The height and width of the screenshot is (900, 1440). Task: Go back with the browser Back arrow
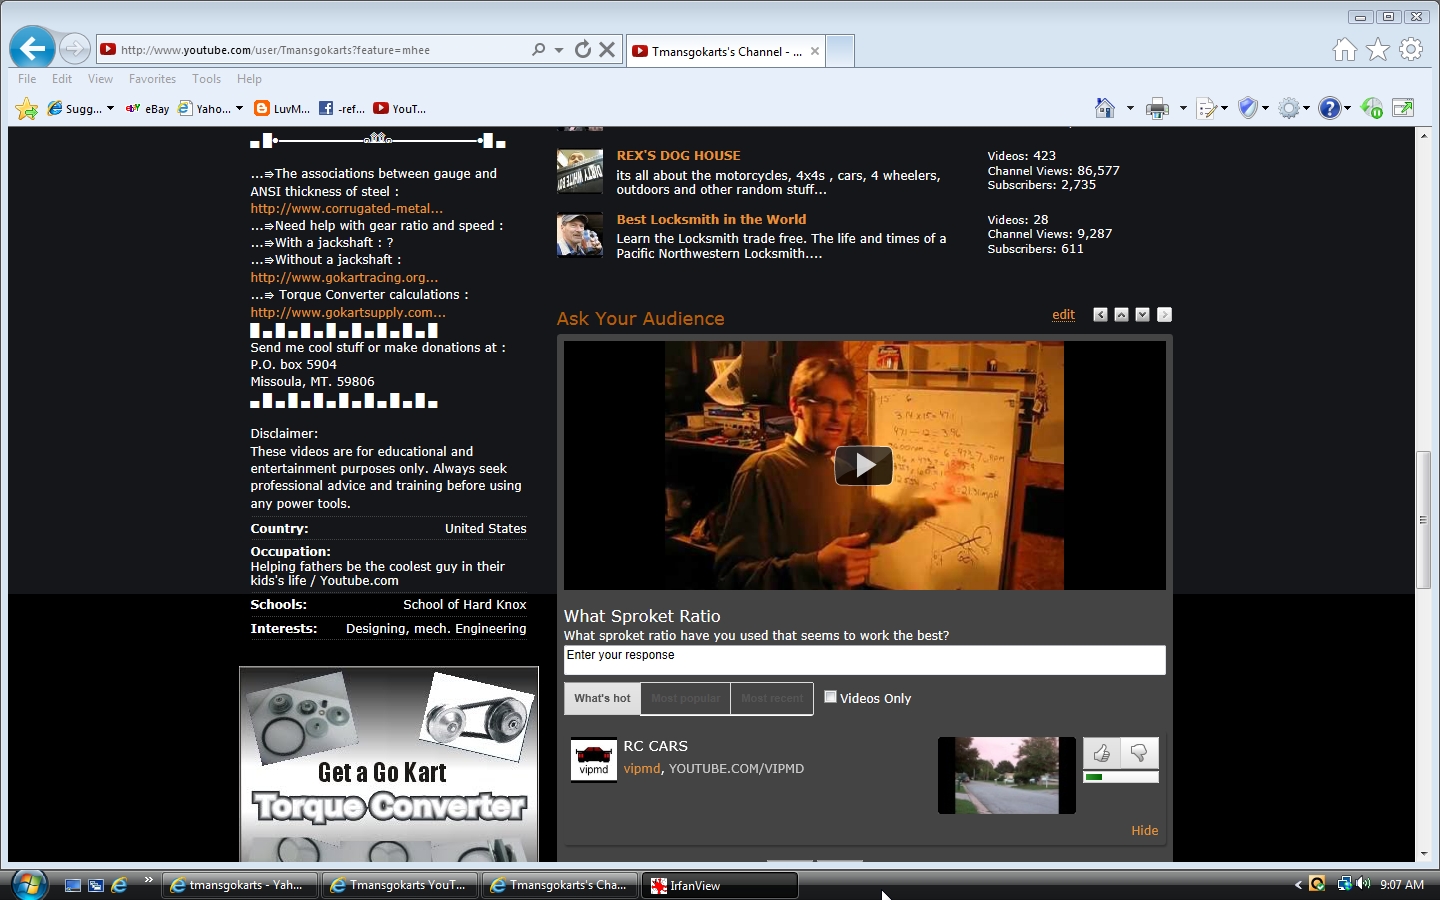[x=32, y=48]
